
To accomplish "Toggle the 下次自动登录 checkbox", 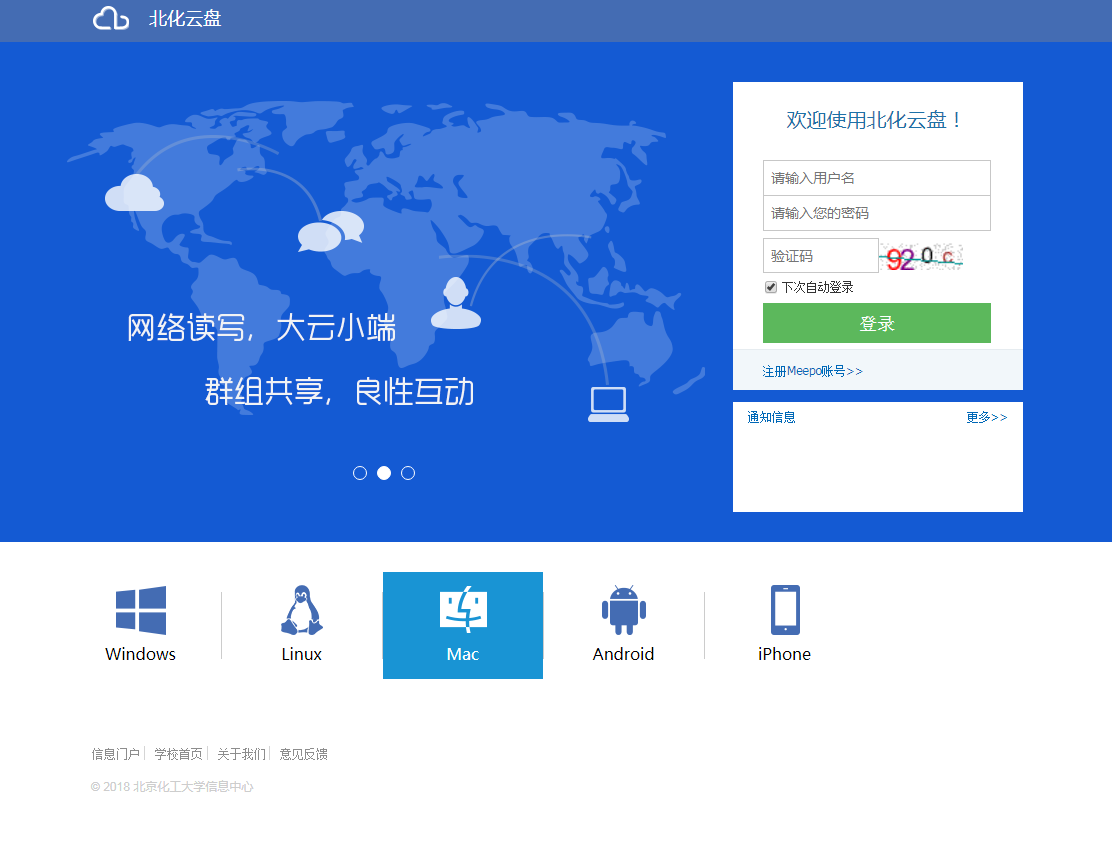I will [771, 287].
